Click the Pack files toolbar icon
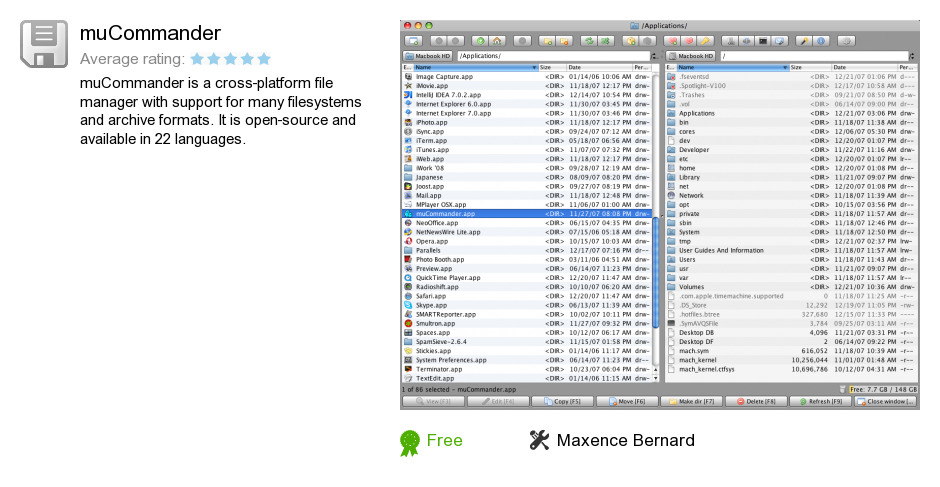 631,41
